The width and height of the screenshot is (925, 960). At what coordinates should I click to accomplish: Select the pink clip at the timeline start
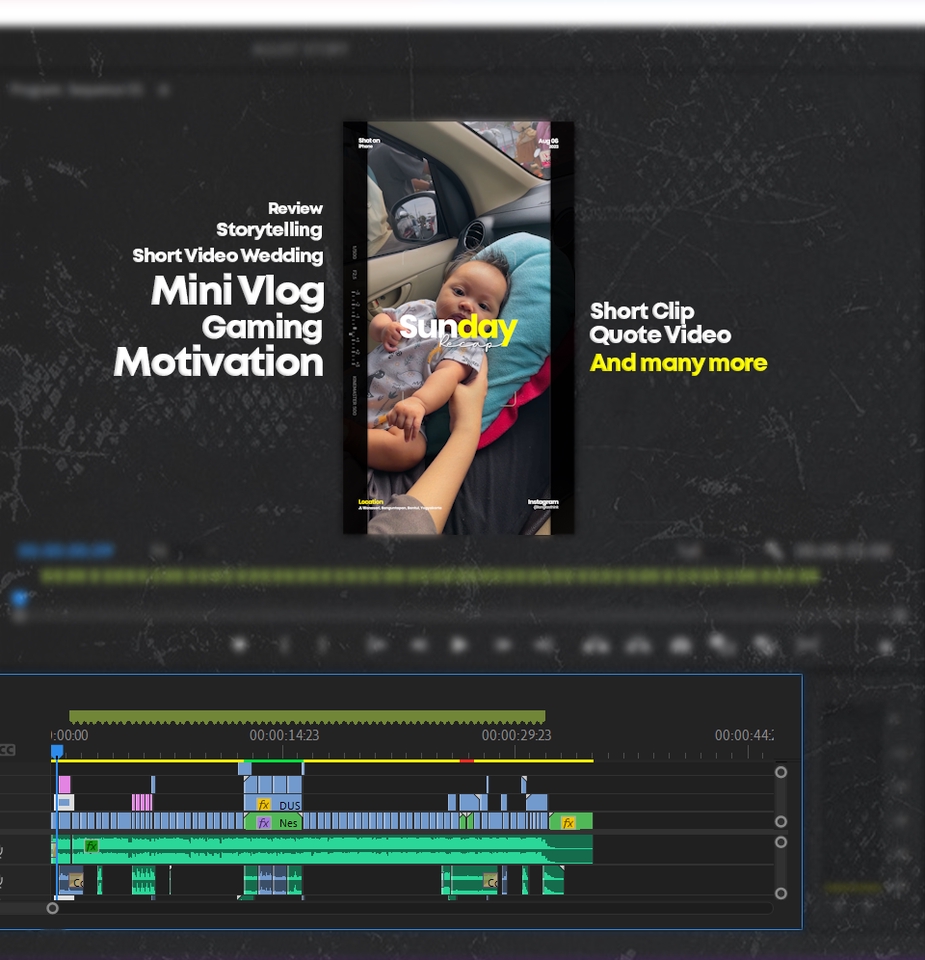point(64,784)
